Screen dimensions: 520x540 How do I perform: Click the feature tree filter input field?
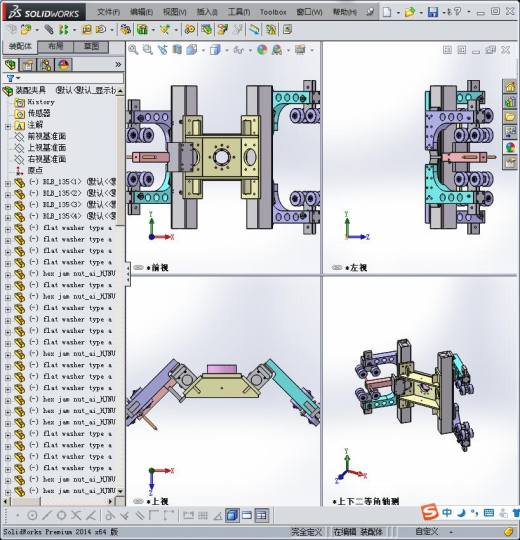point(72,78)
